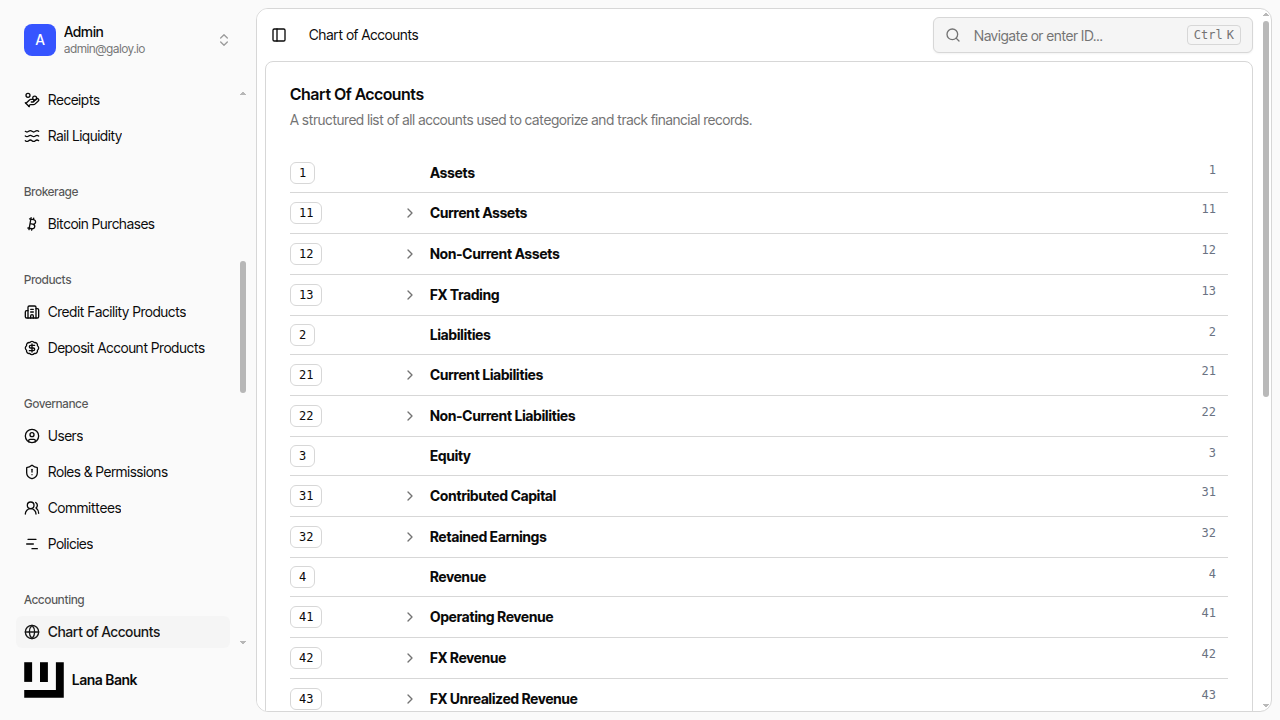
Task: Open Deposit Account Products
Action: (x=123, y=348)
